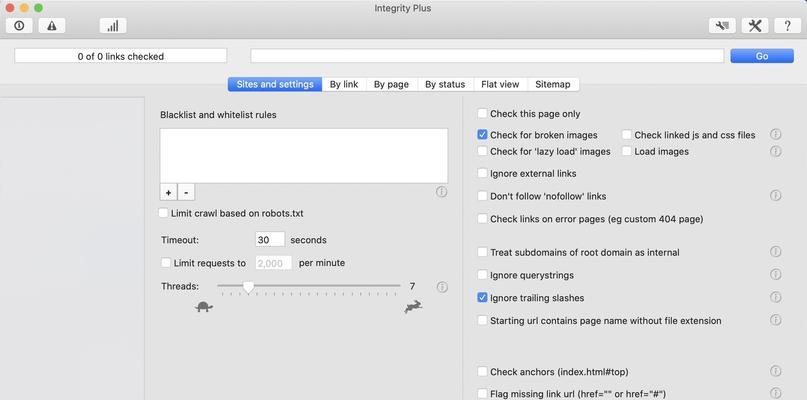Image resolution: width=807 pixels, height=400 pixels.
Task: Click info icon for linked js and css files
Action: coord(776,134)
